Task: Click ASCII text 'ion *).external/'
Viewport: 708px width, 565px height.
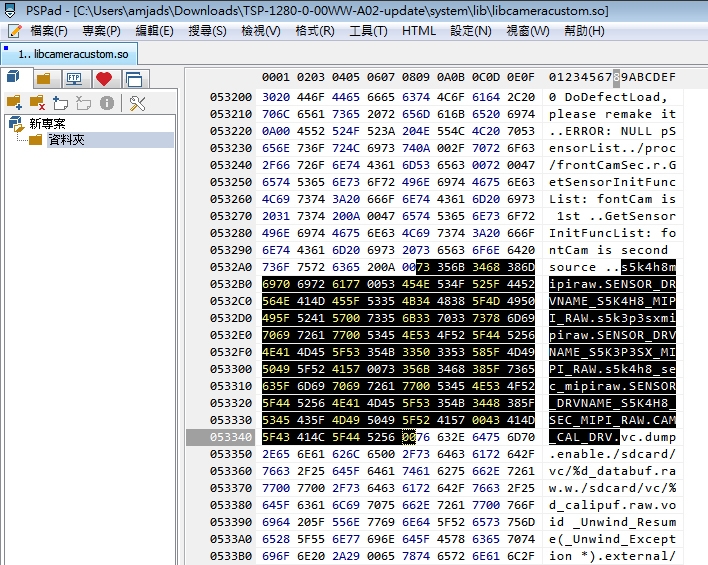Action: click(x=612, y=556)
